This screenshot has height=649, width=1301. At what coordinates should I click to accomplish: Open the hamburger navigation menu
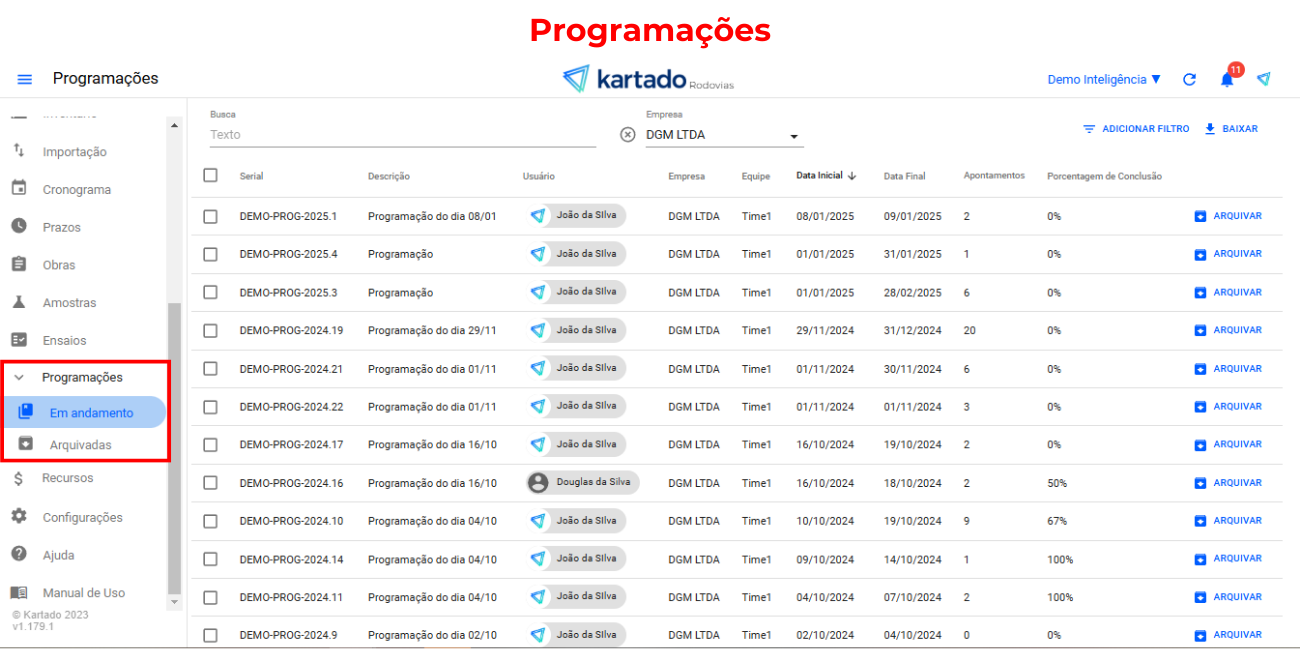pyautogui.click(x=25, y=79)
